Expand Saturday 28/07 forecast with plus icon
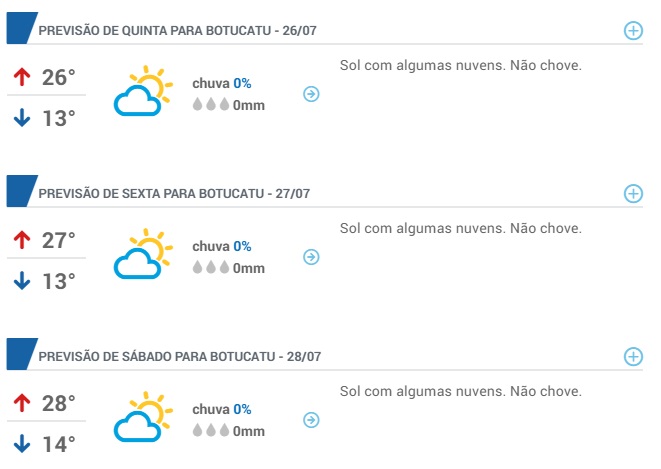Screen dimensions: 661x469 [633, 357]
